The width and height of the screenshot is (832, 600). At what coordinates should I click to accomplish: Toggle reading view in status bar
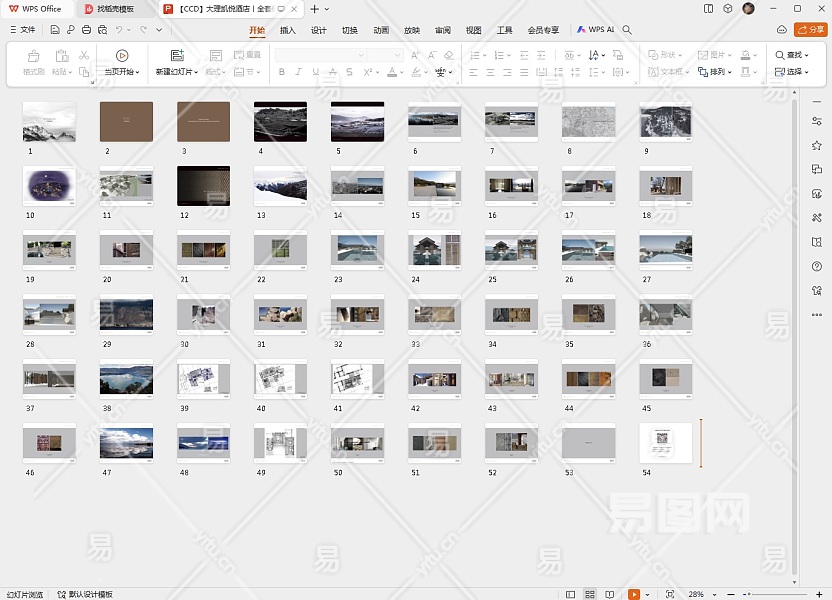(x=610, y=594)
